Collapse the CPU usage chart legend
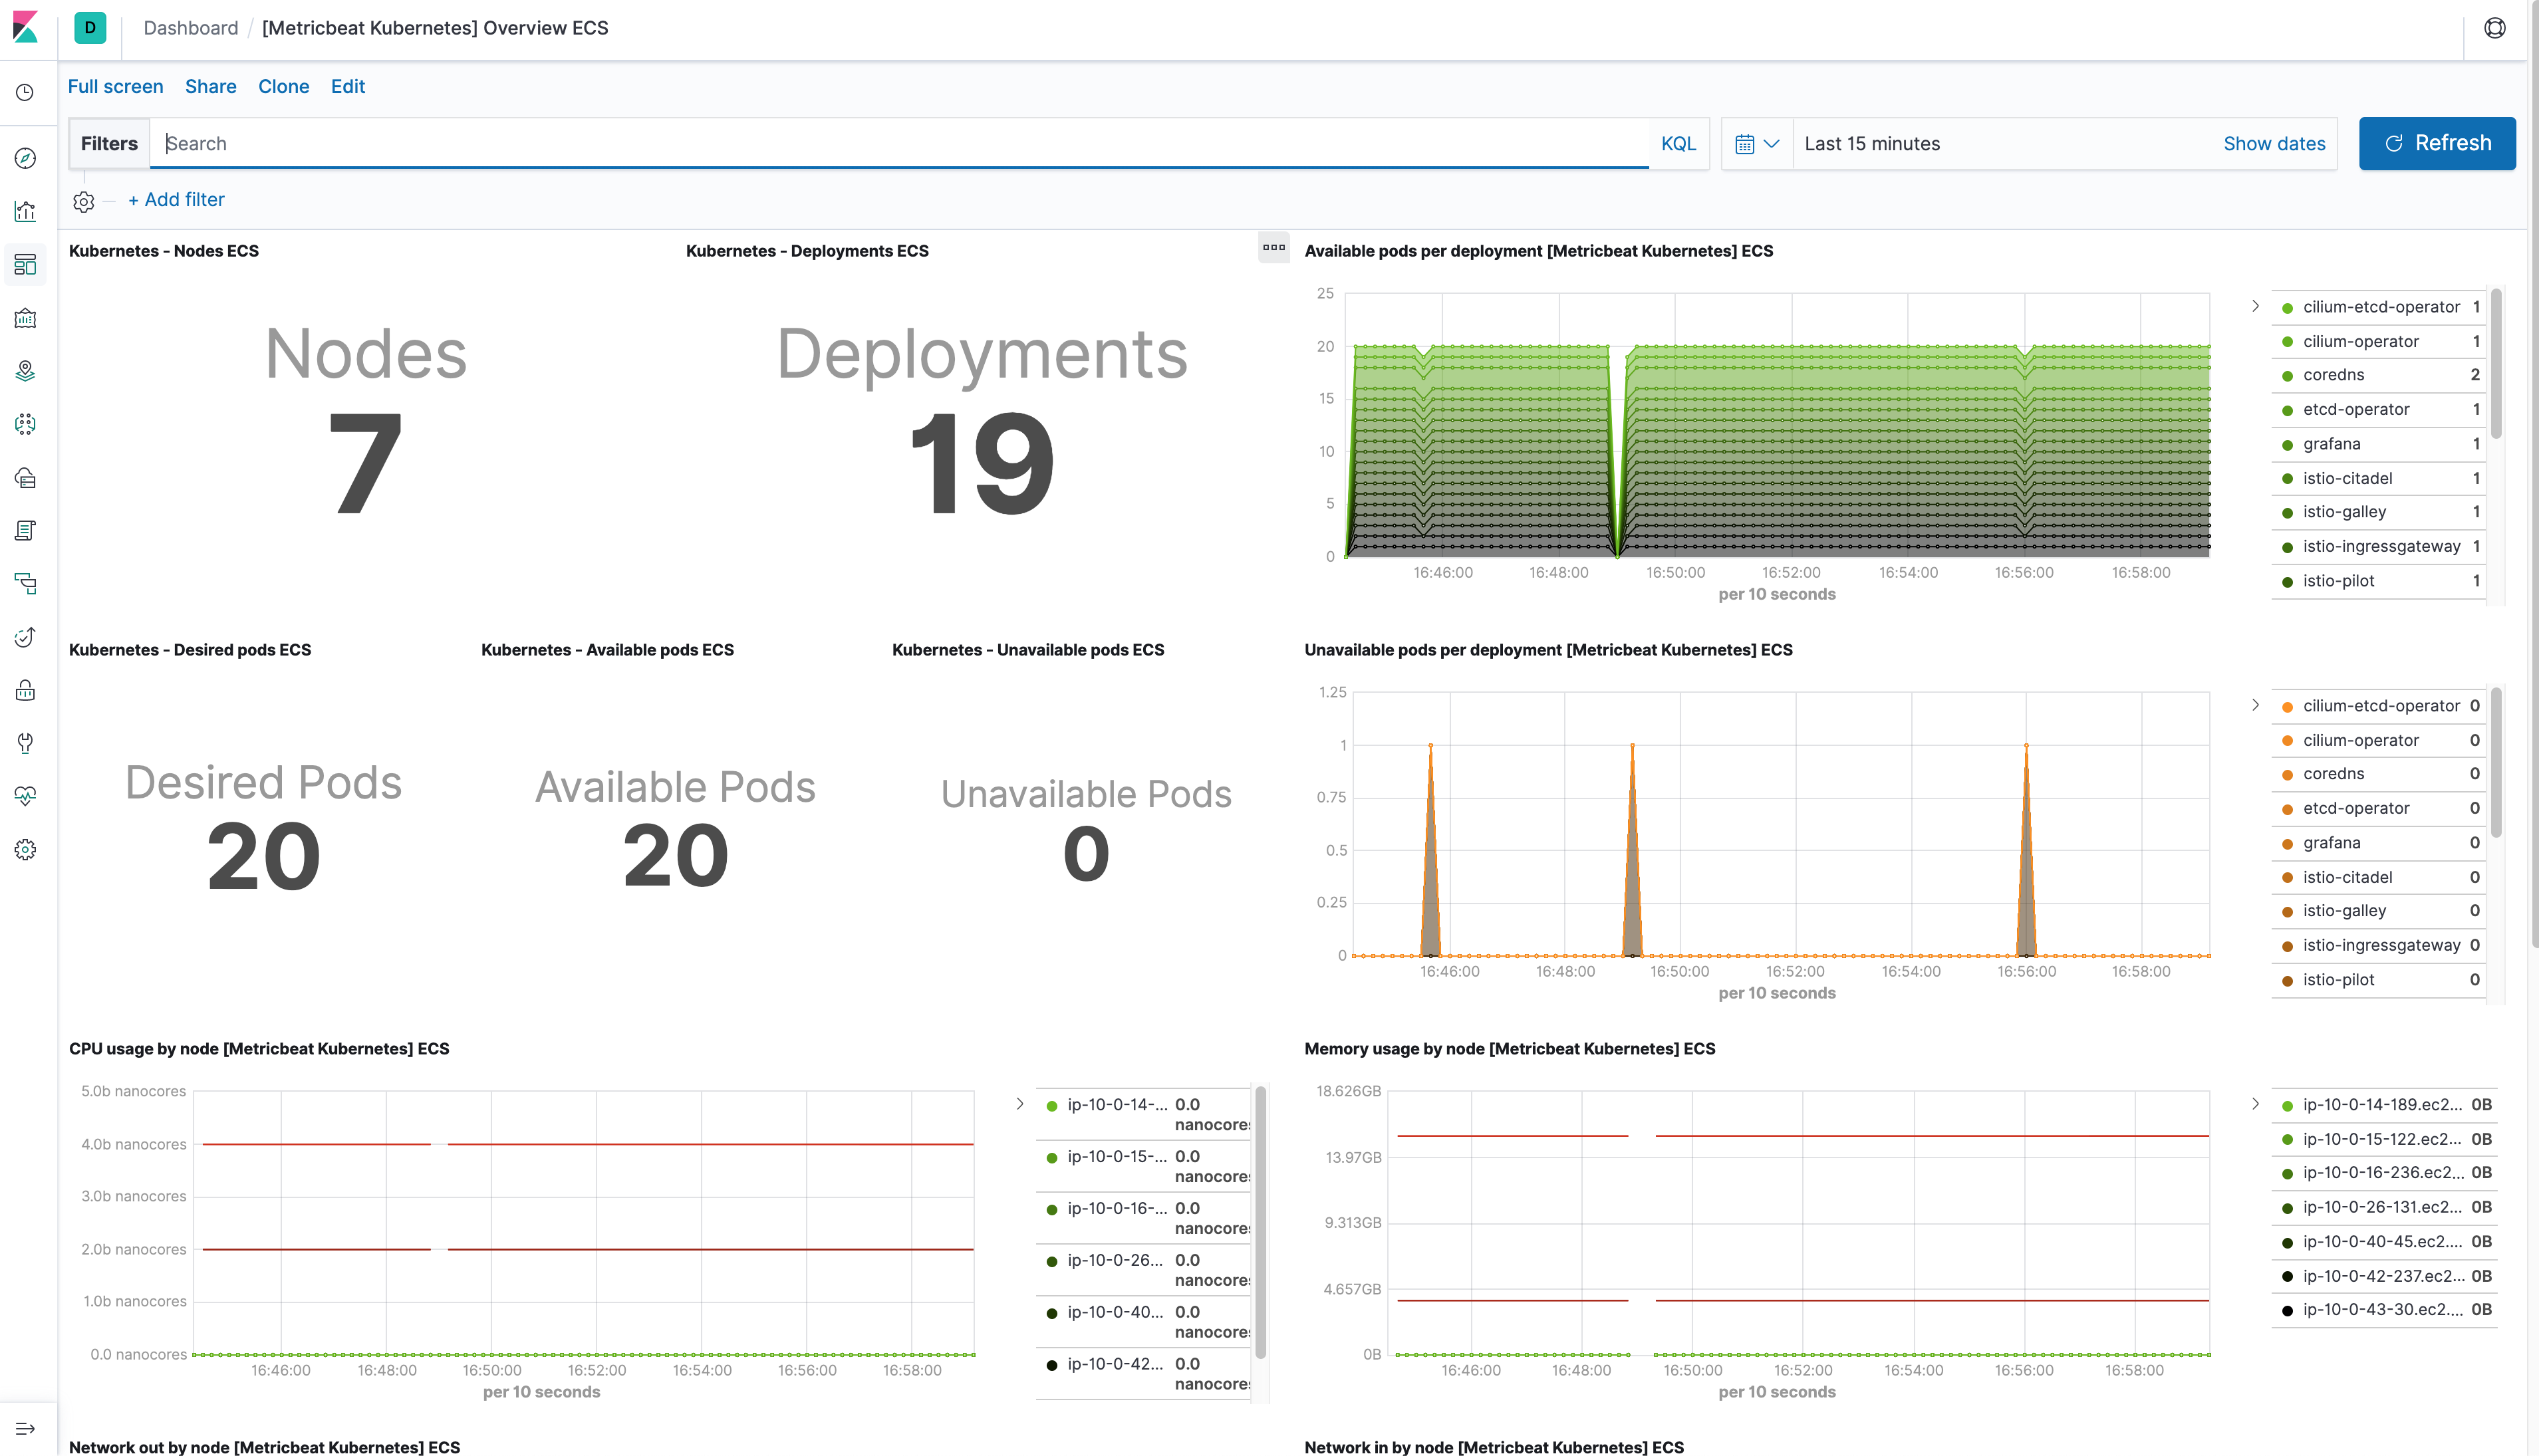The height and width of the screenshot is (1456, 2539). 1019,1104
